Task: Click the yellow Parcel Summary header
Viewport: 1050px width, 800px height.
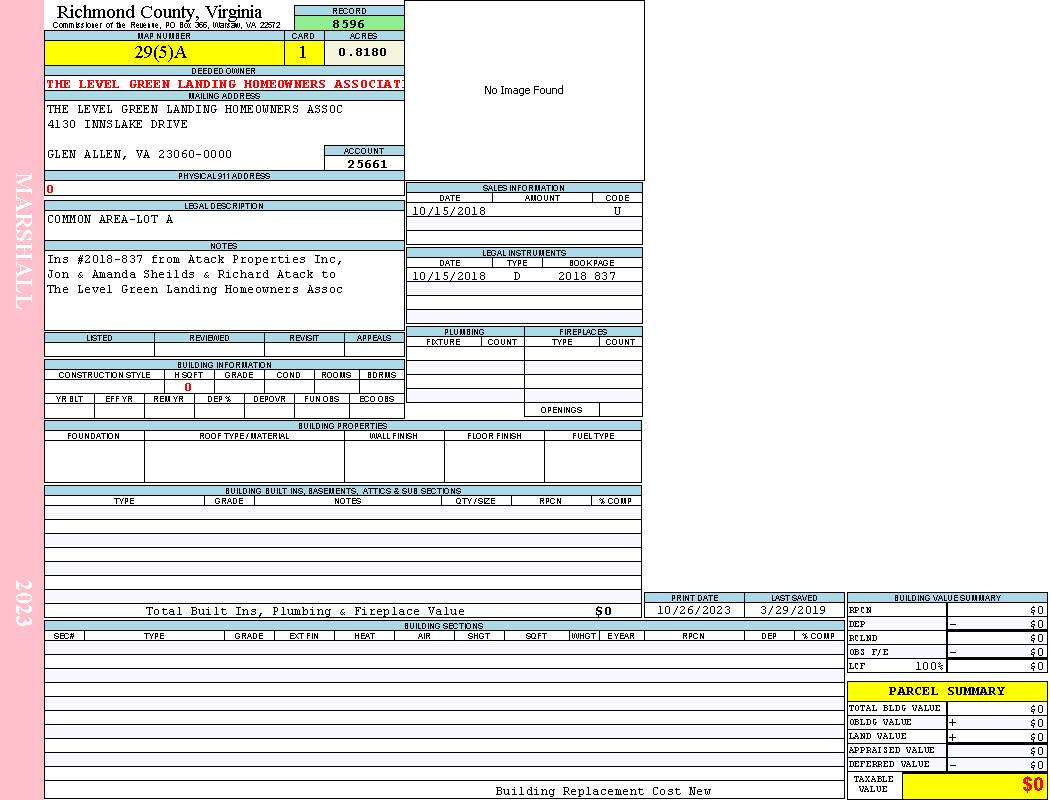Action: tap(946, 691)
